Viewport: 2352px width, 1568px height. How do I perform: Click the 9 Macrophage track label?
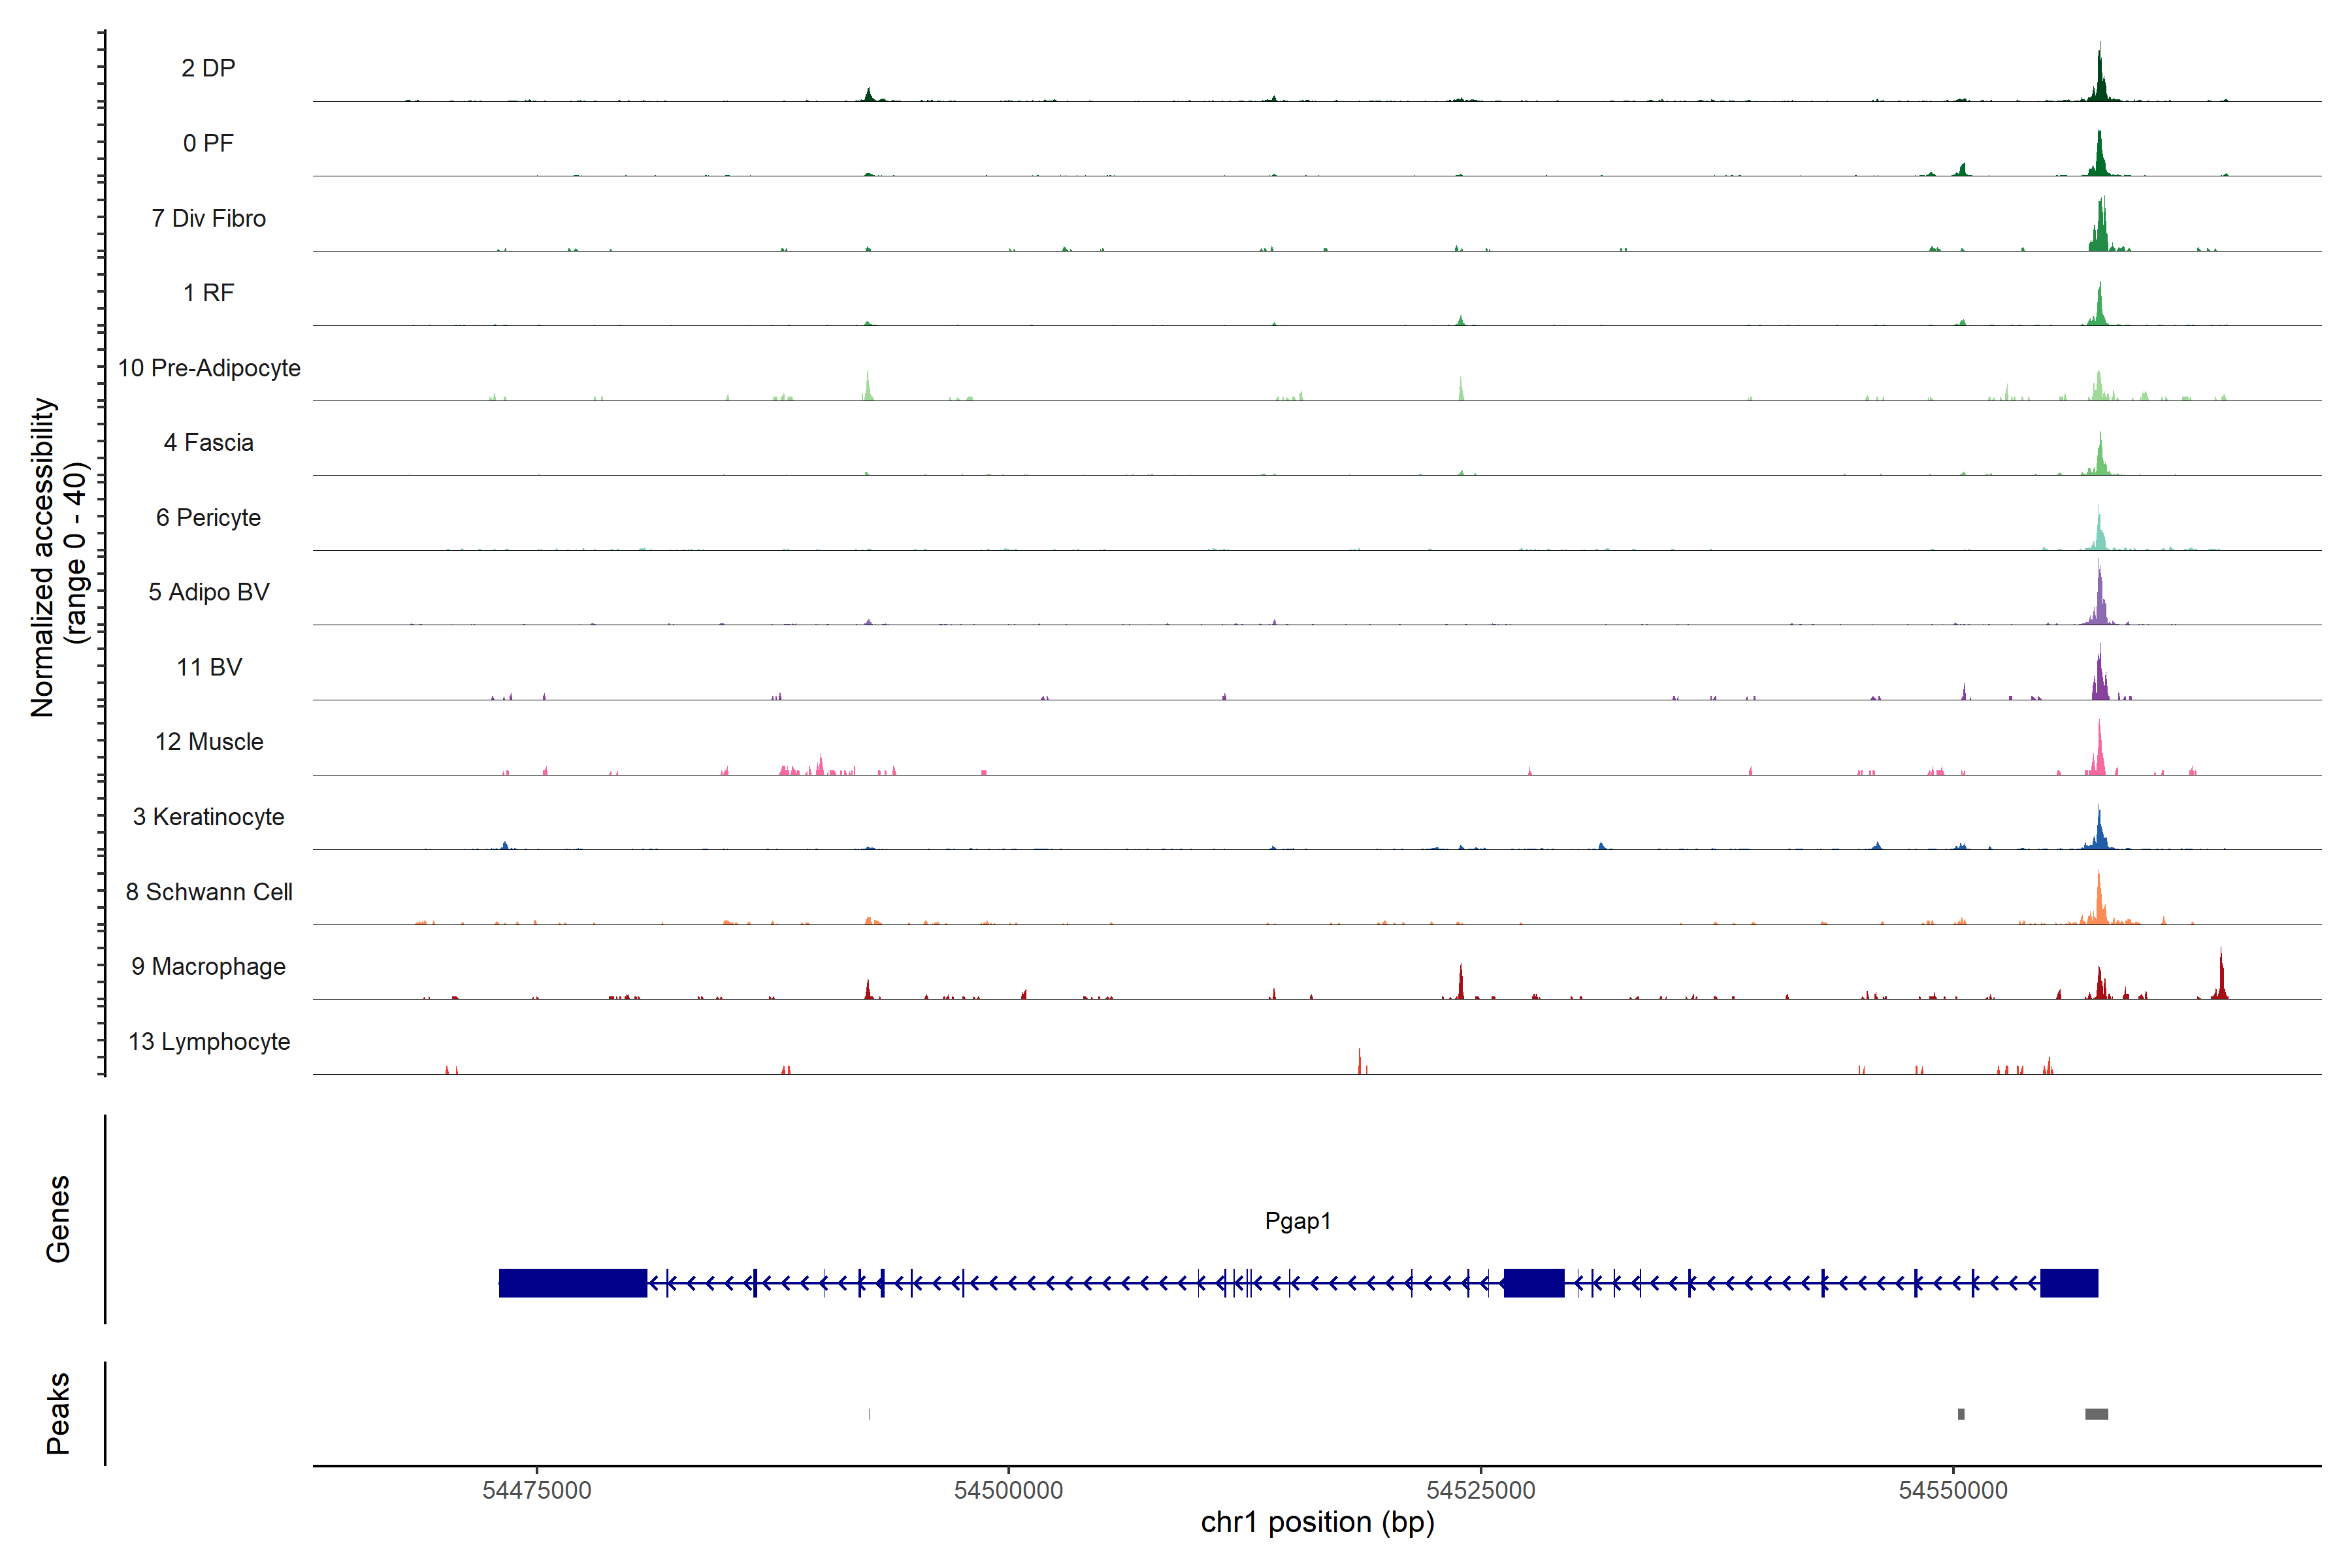tap(208, 967)
